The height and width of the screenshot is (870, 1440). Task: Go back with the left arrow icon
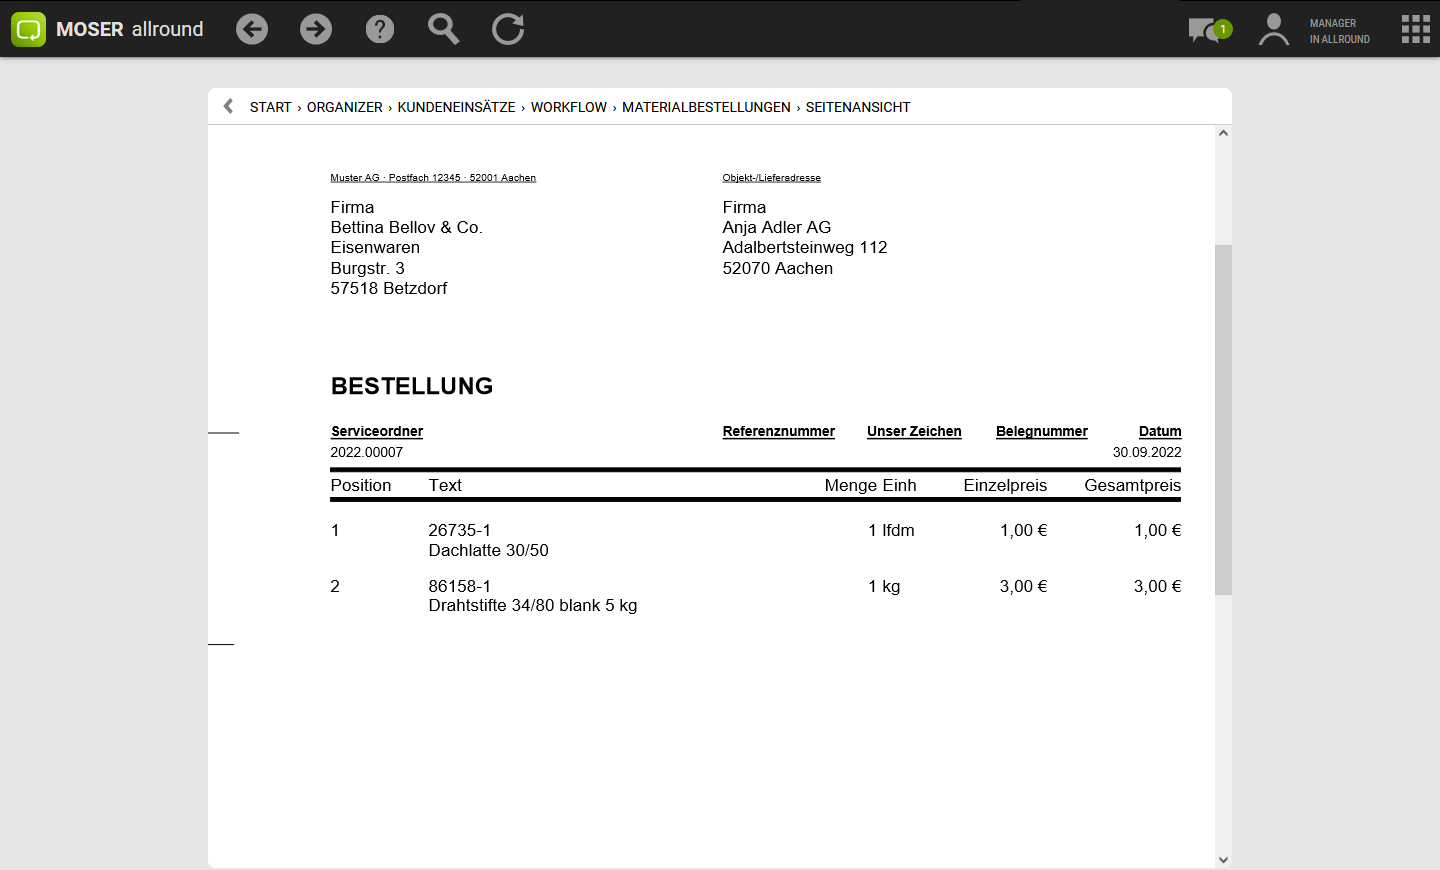click(252, 29)
